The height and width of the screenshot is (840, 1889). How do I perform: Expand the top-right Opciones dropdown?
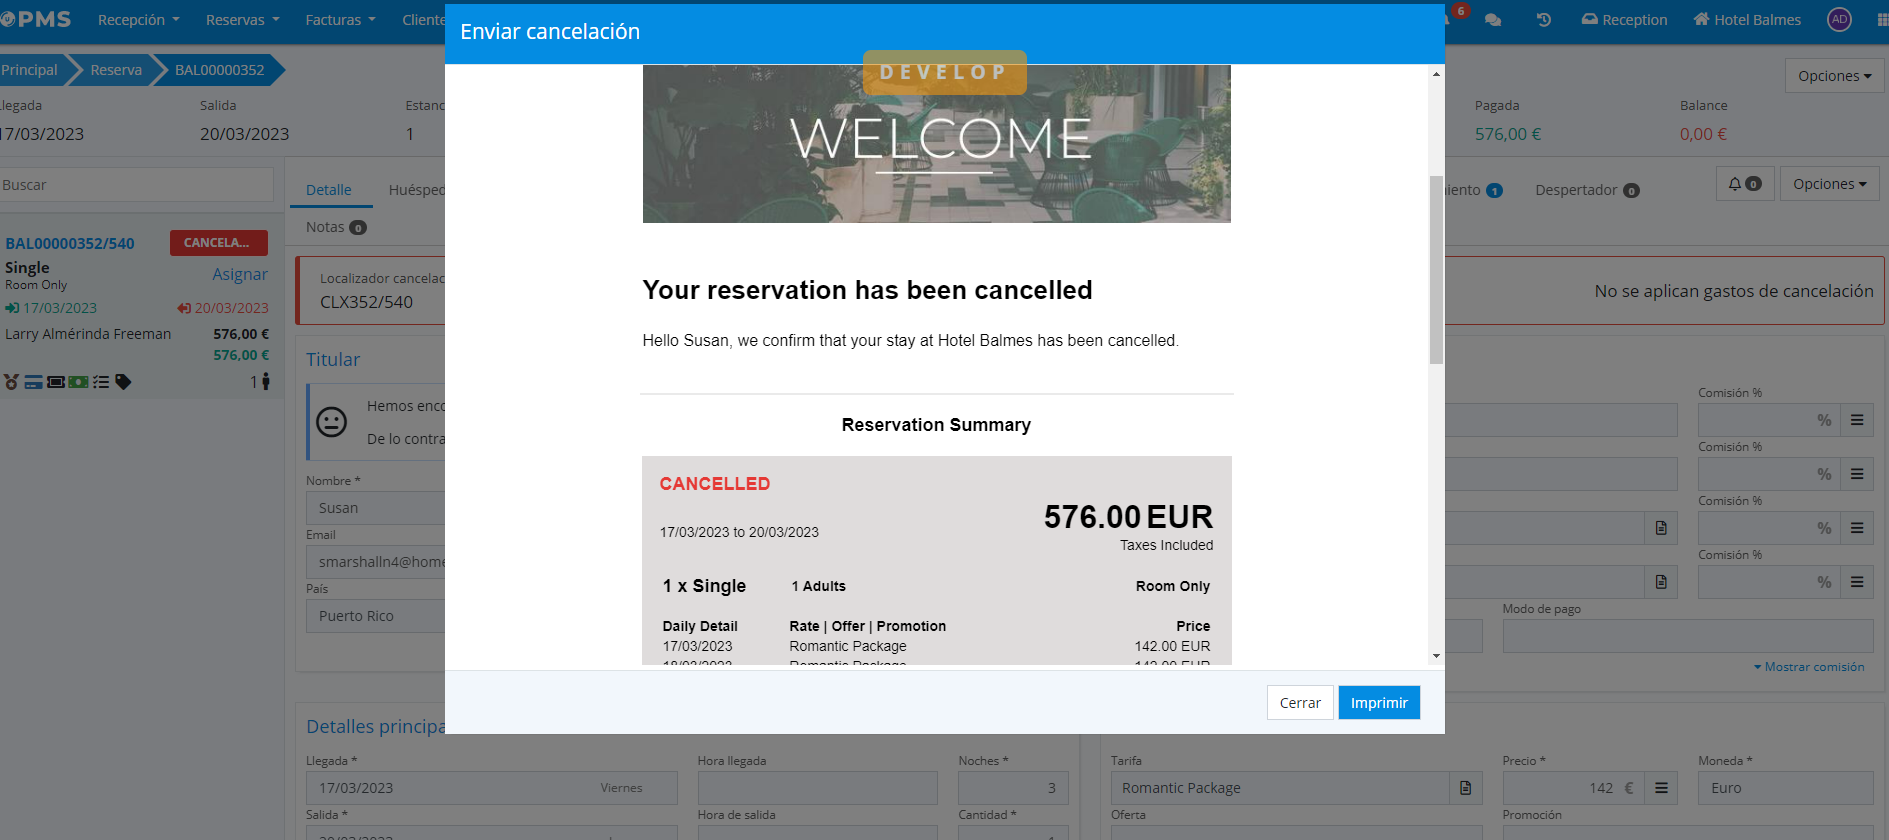click(x=1834, y=76)
